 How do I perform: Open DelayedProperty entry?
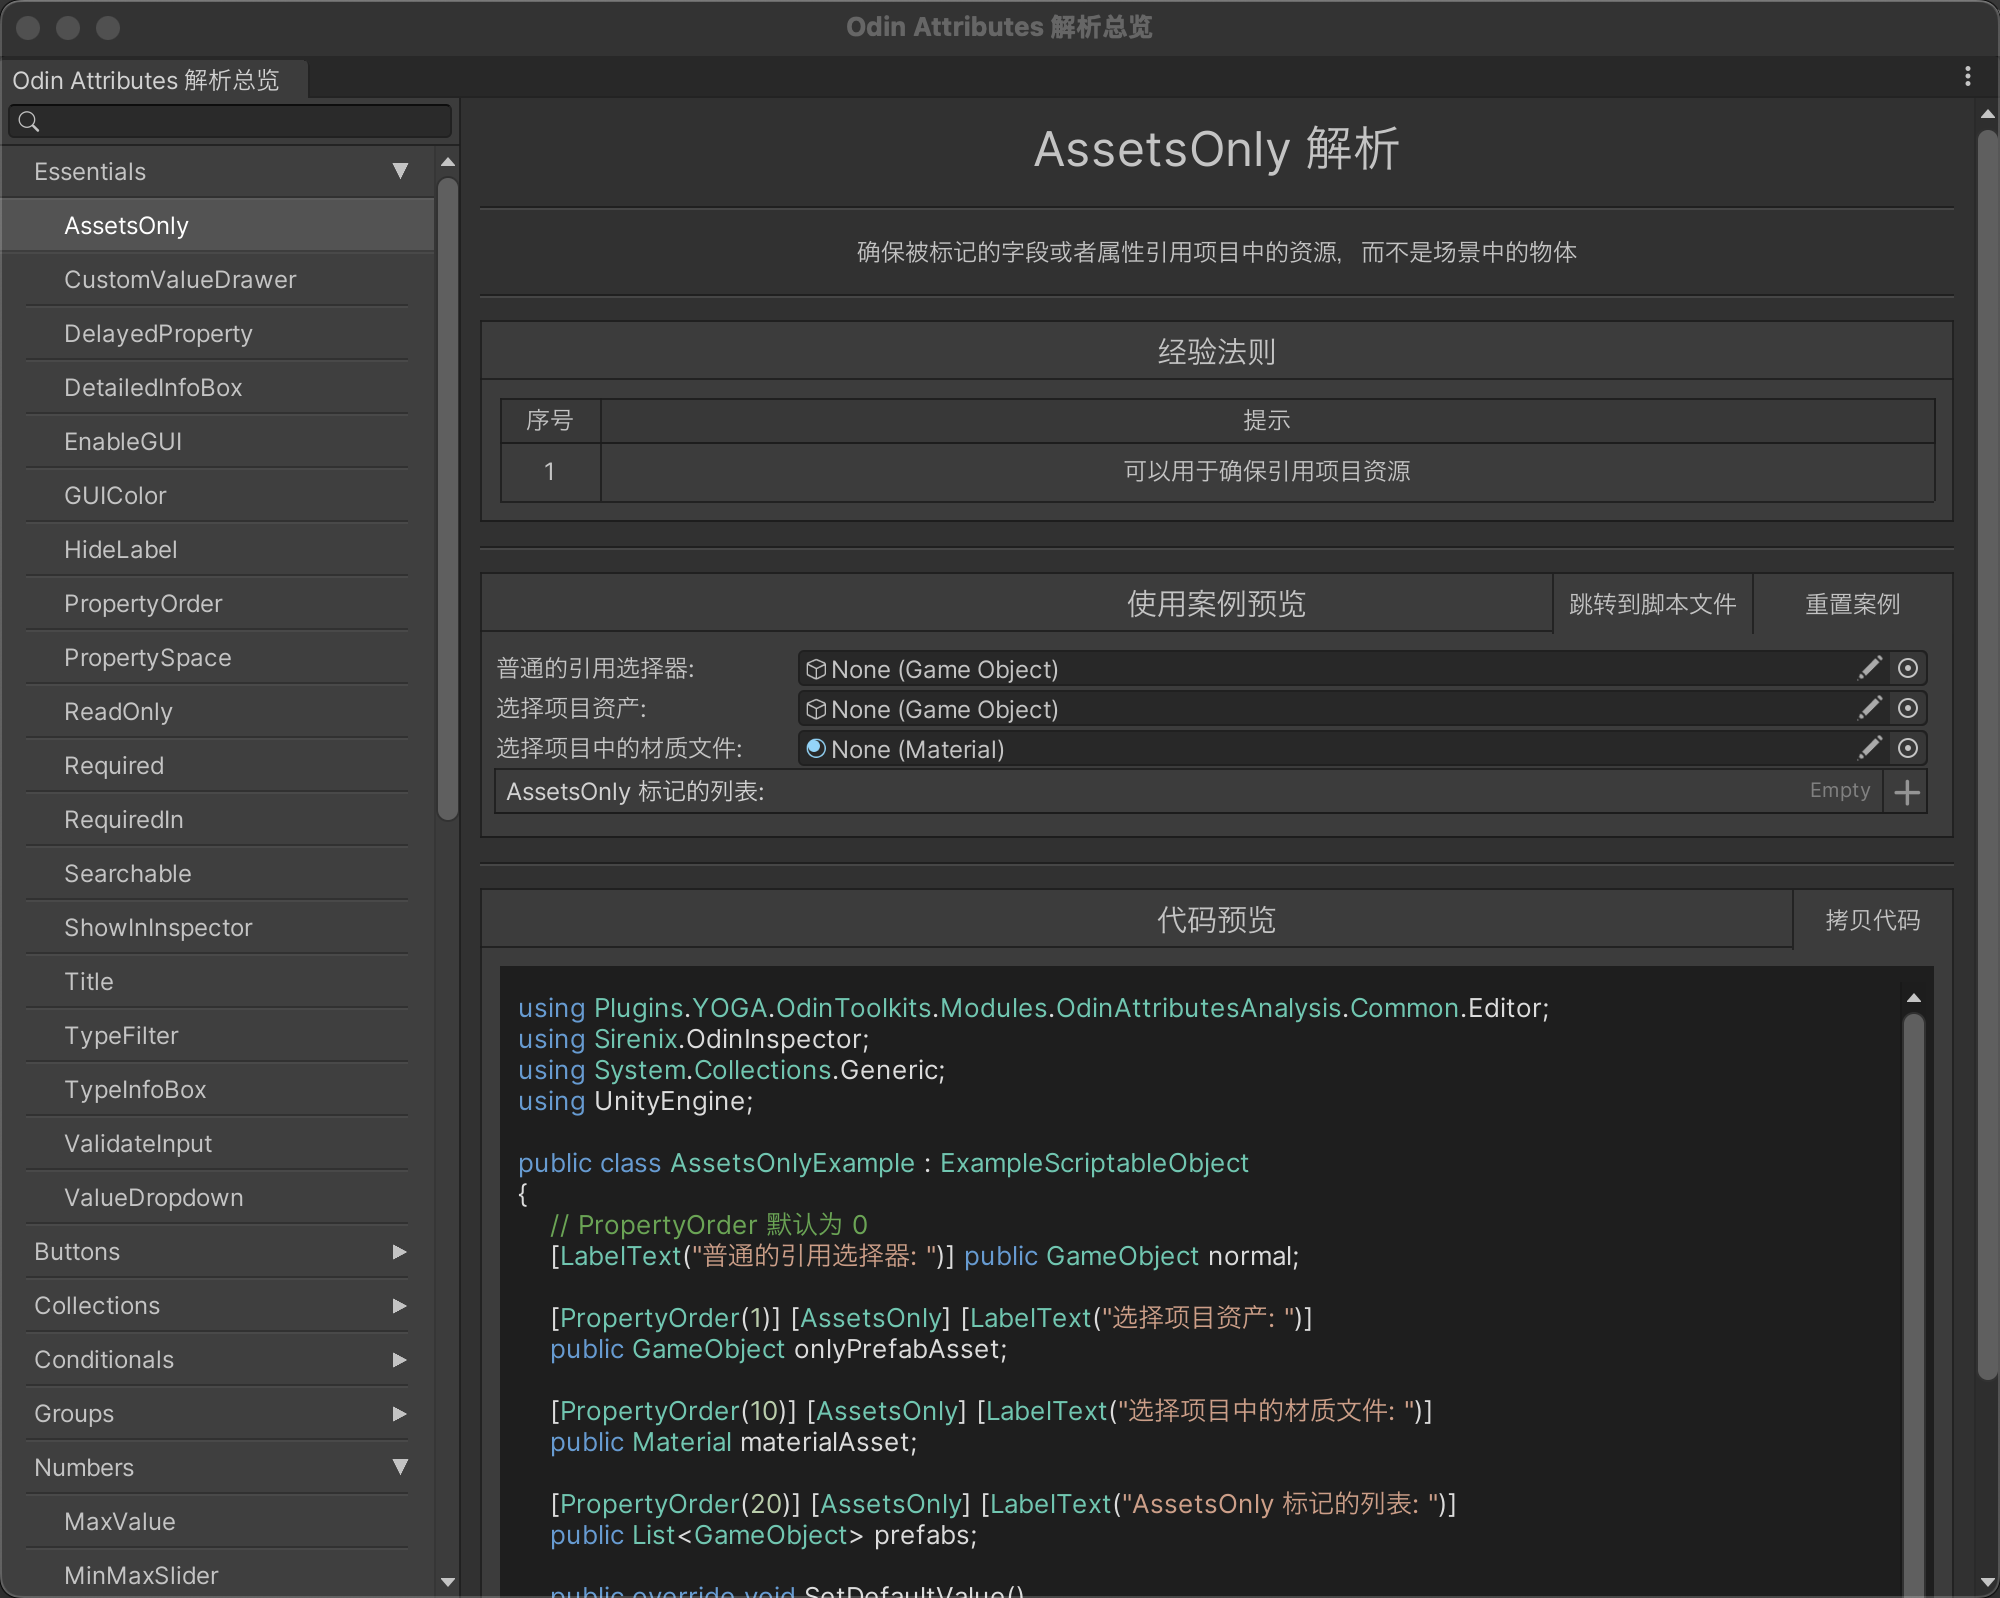pos(218,333)
